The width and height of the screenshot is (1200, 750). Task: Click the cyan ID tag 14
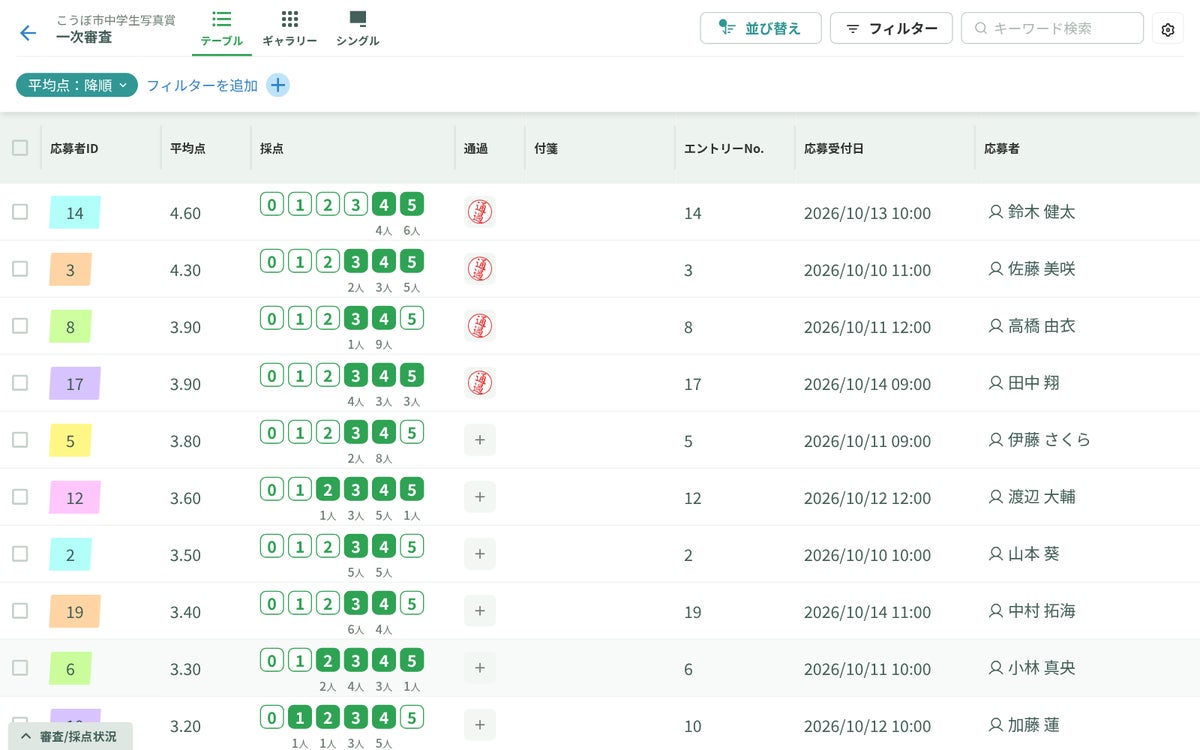[x=75, y=212]
